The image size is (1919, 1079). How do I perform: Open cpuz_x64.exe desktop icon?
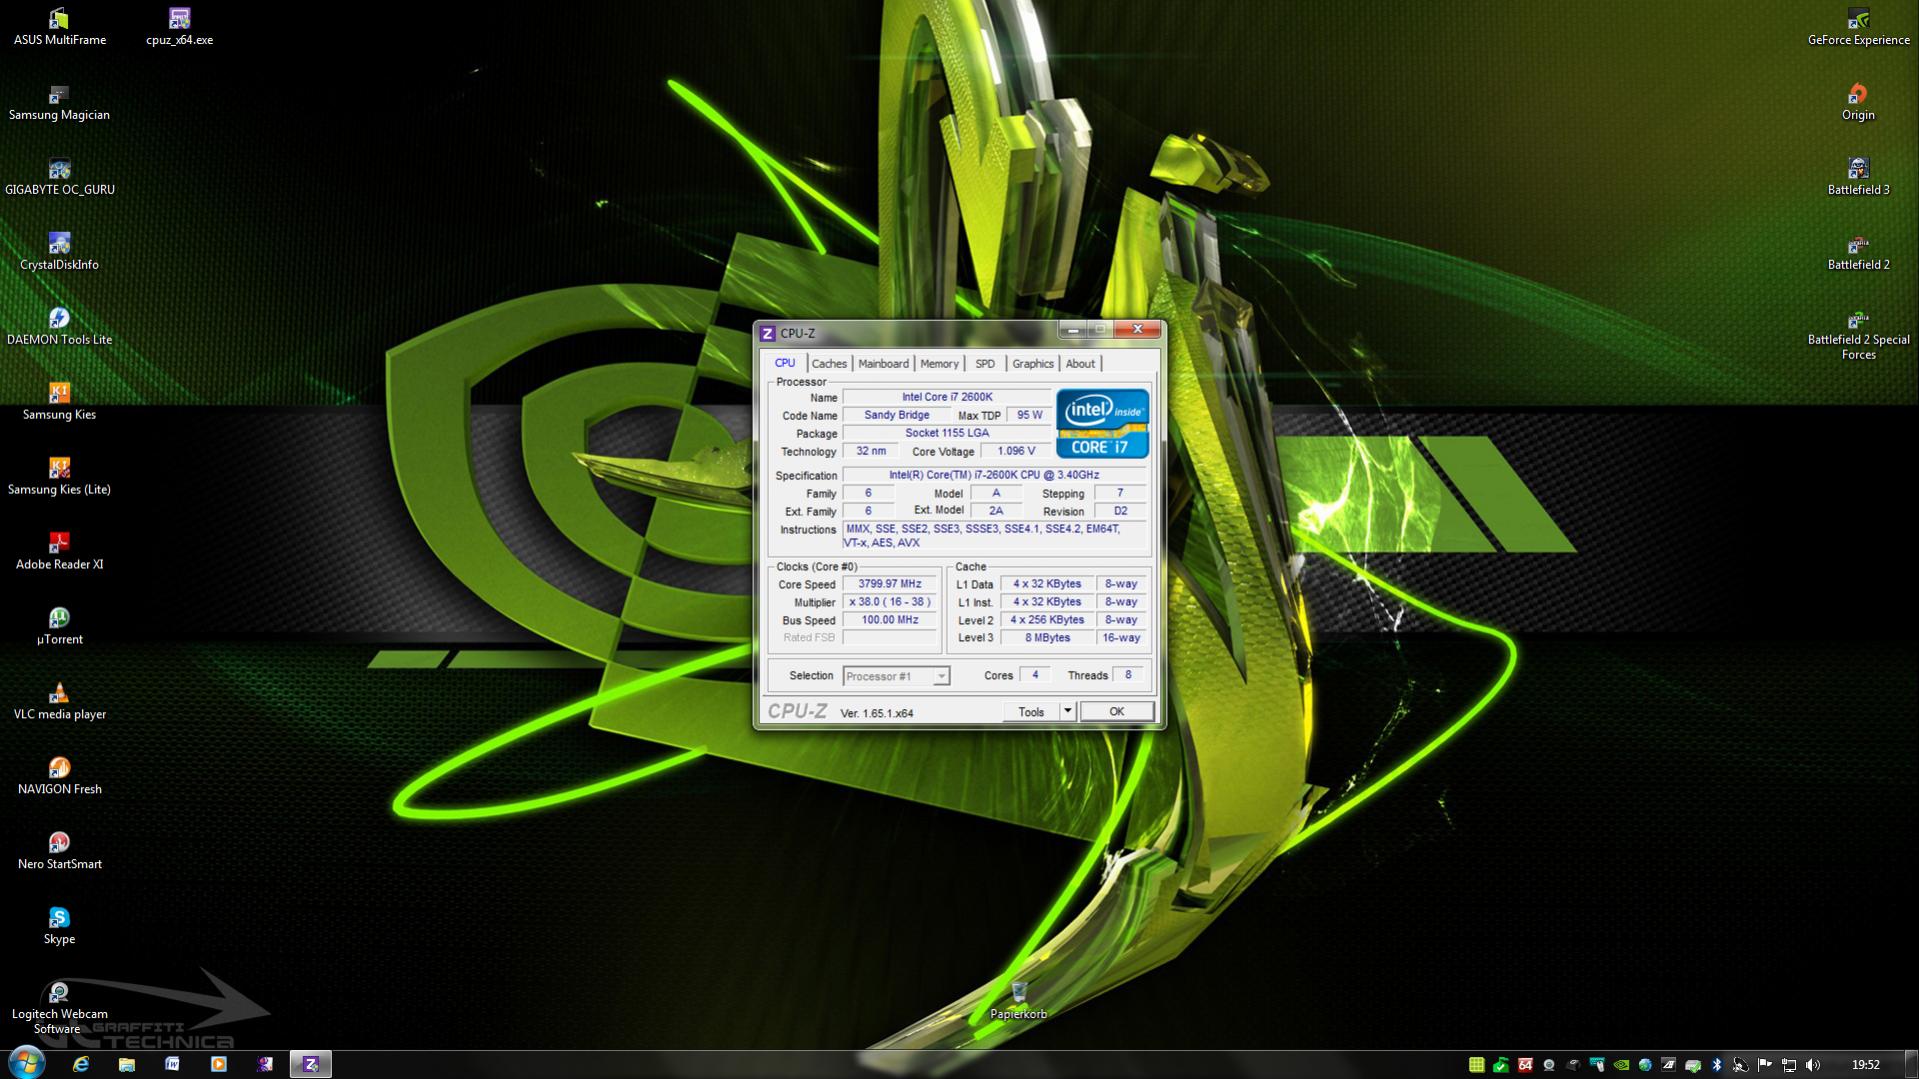click(x=179, y=28)
